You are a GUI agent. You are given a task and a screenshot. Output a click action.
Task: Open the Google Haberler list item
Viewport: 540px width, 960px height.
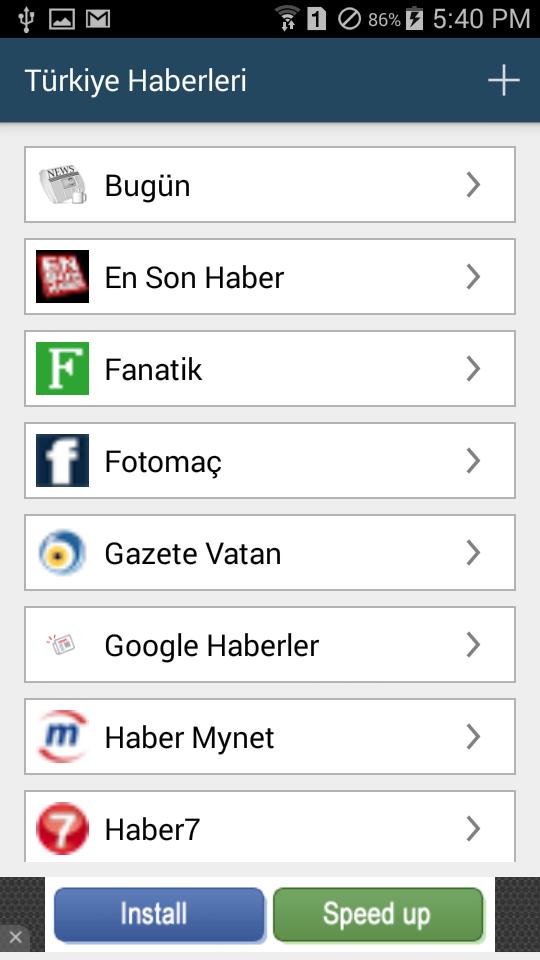(270, 645)
